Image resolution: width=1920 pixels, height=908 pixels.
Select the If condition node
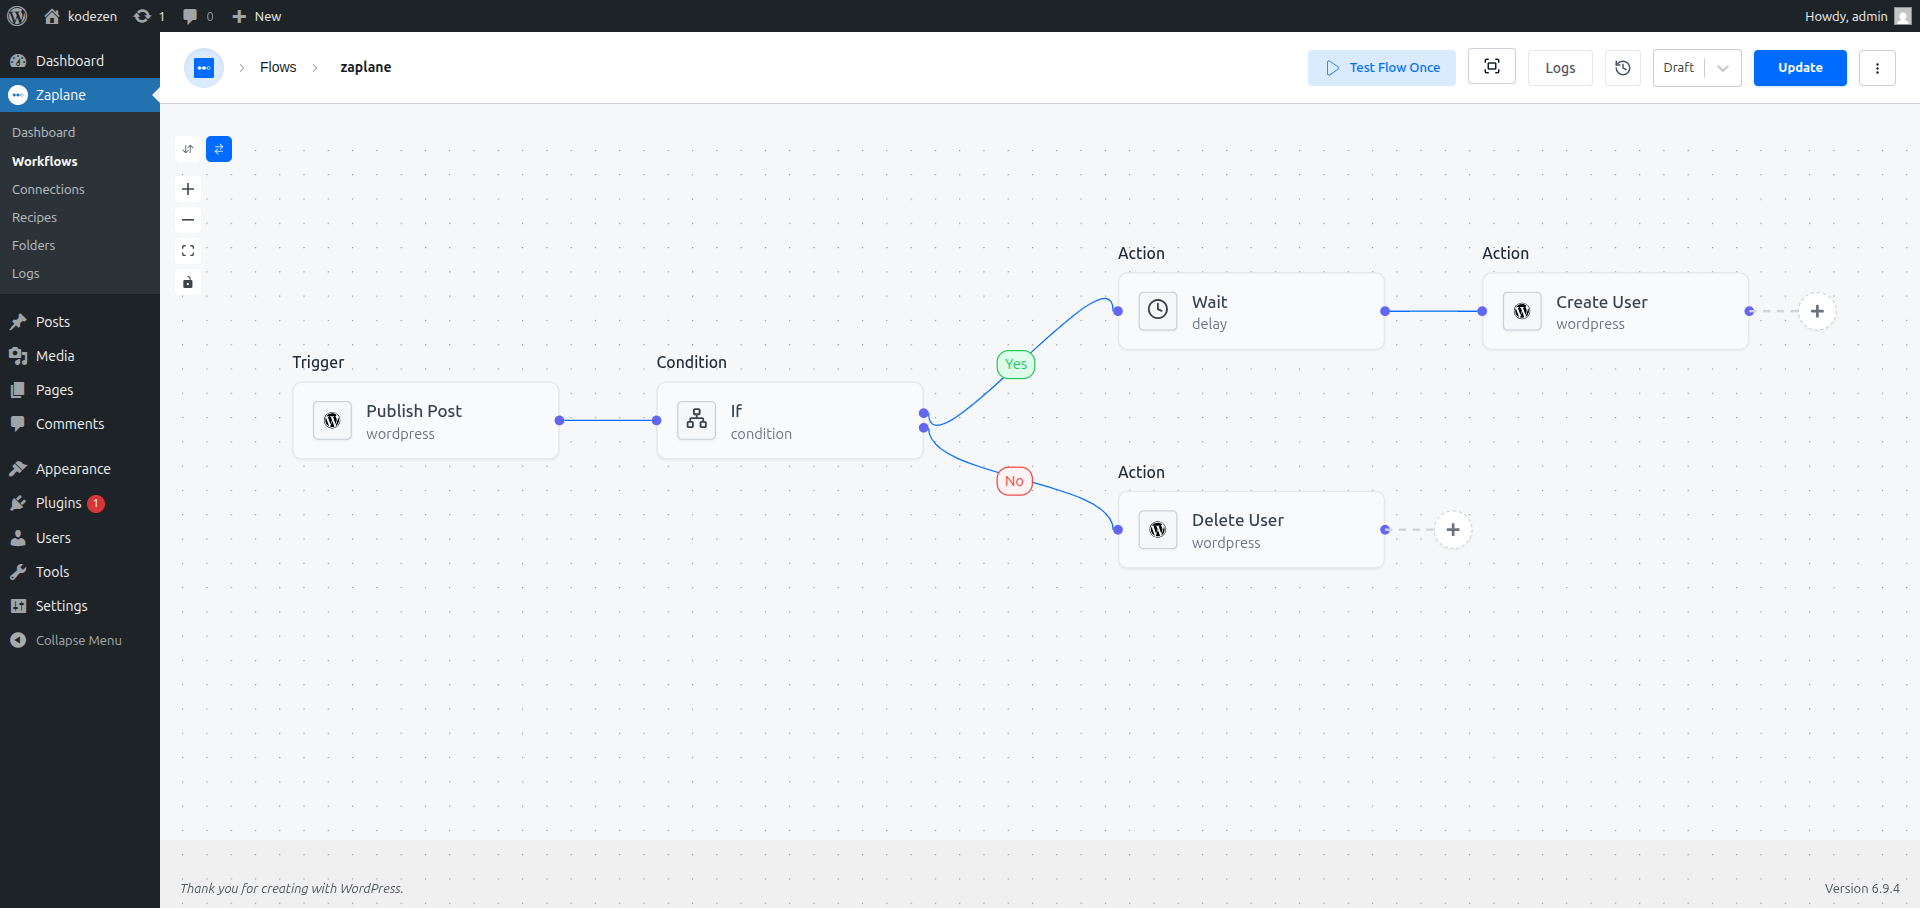[x=790, y=421]
